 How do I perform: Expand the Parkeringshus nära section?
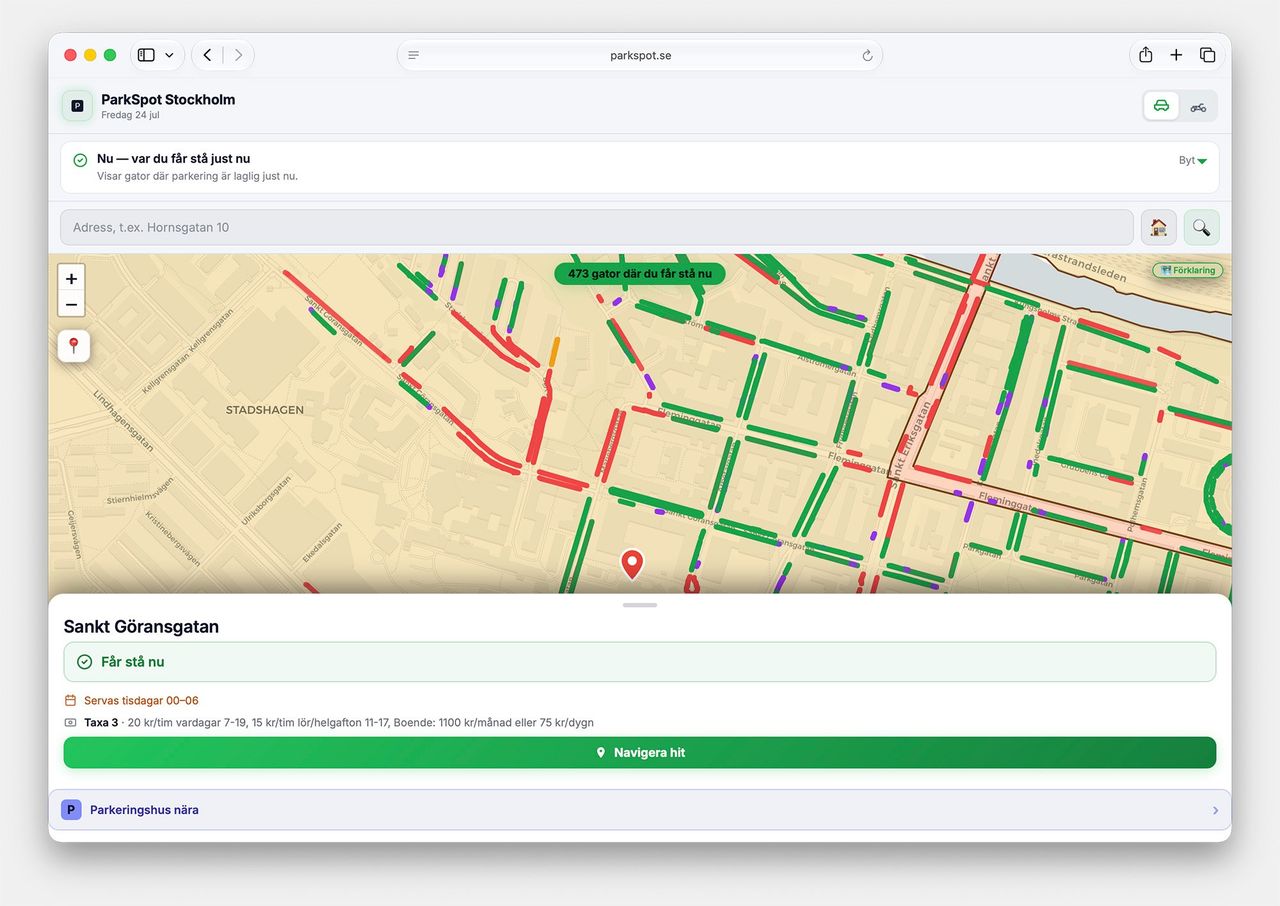point(640,810)
